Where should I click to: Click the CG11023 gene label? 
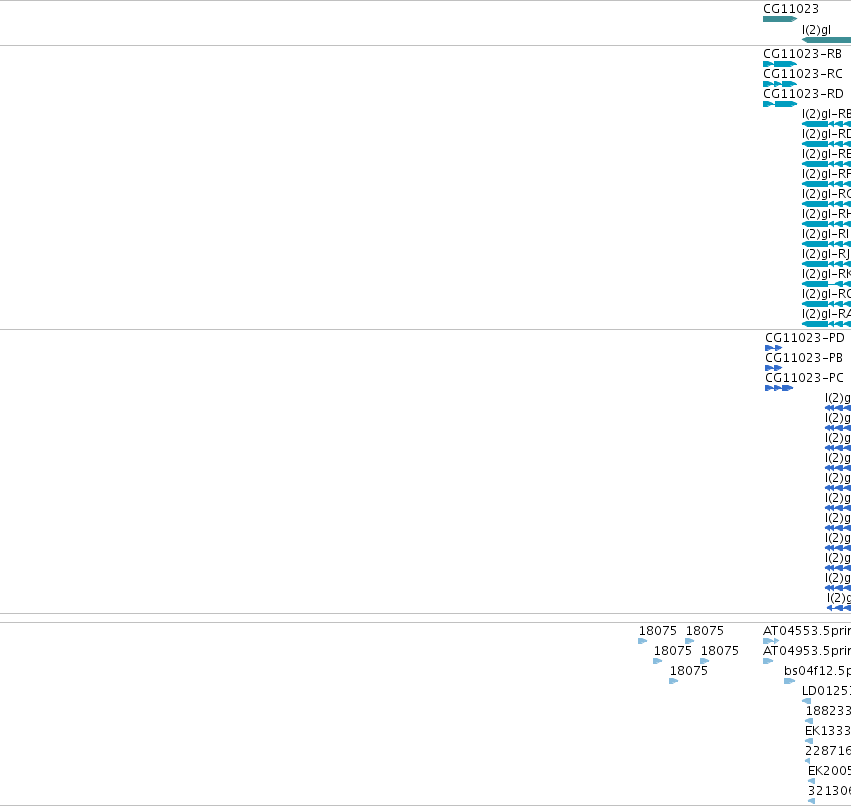point(790,9)
